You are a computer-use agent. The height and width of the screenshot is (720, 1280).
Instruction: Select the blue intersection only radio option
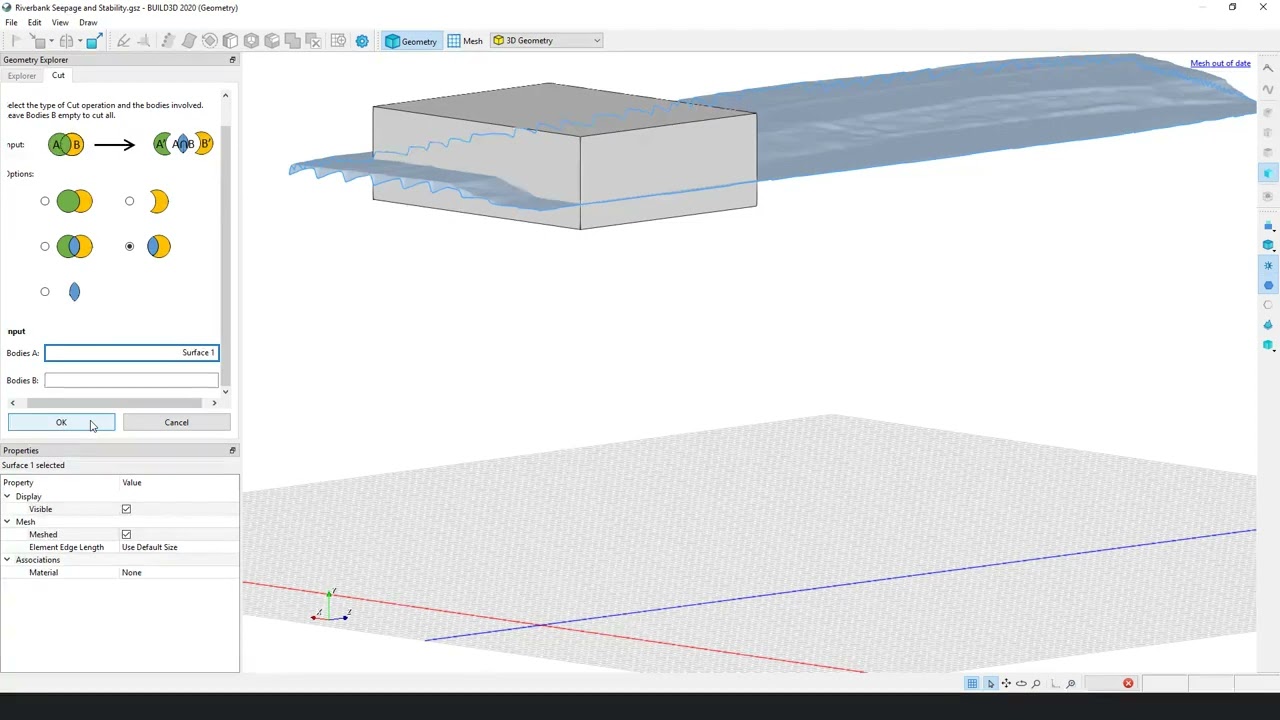click(x=45, y=292)
